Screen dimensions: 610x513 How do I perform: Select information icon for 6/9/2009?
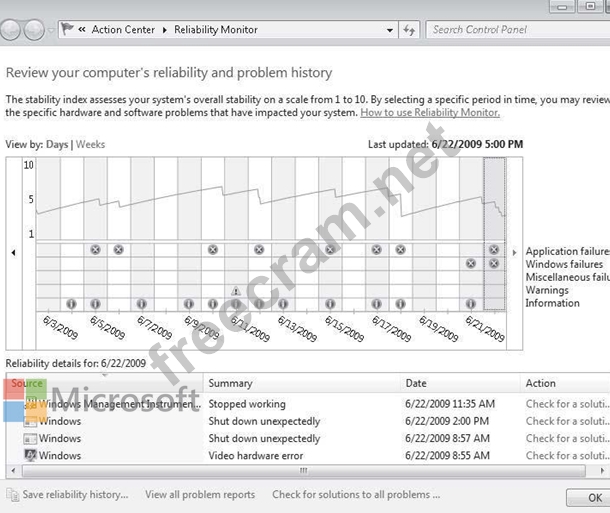[189, 304]
